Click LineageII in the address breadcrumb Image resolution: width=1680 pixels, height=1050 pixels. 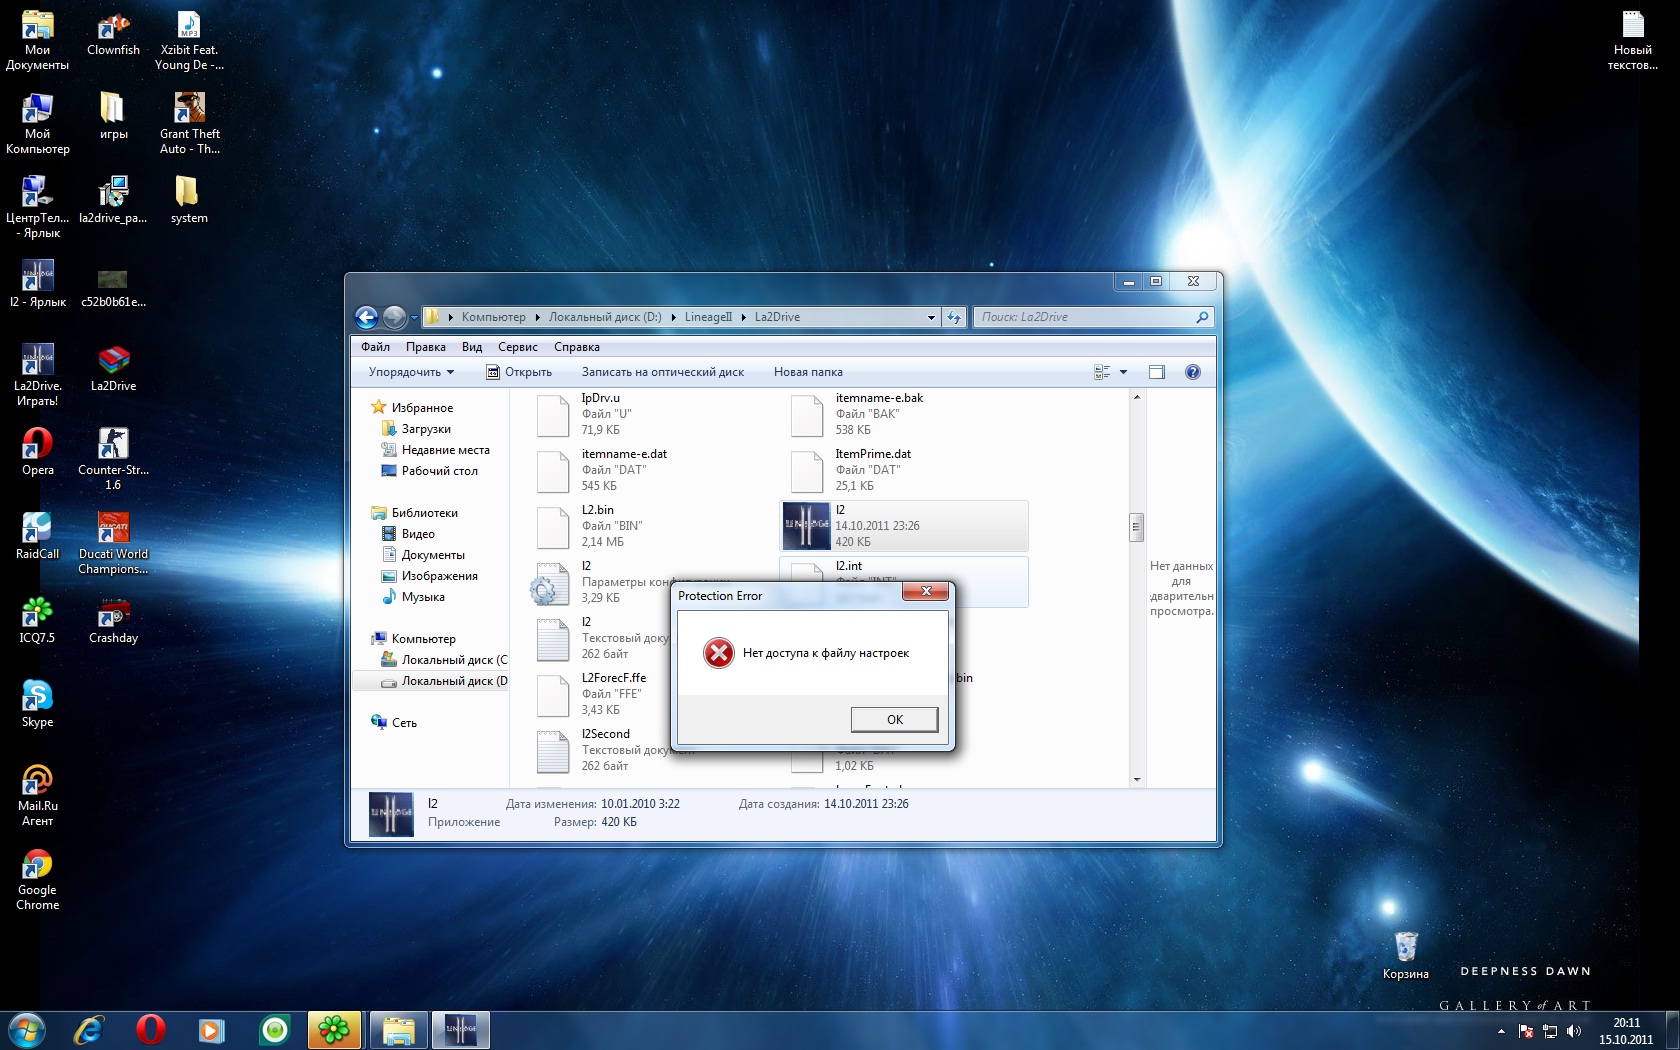coord(708,317)
